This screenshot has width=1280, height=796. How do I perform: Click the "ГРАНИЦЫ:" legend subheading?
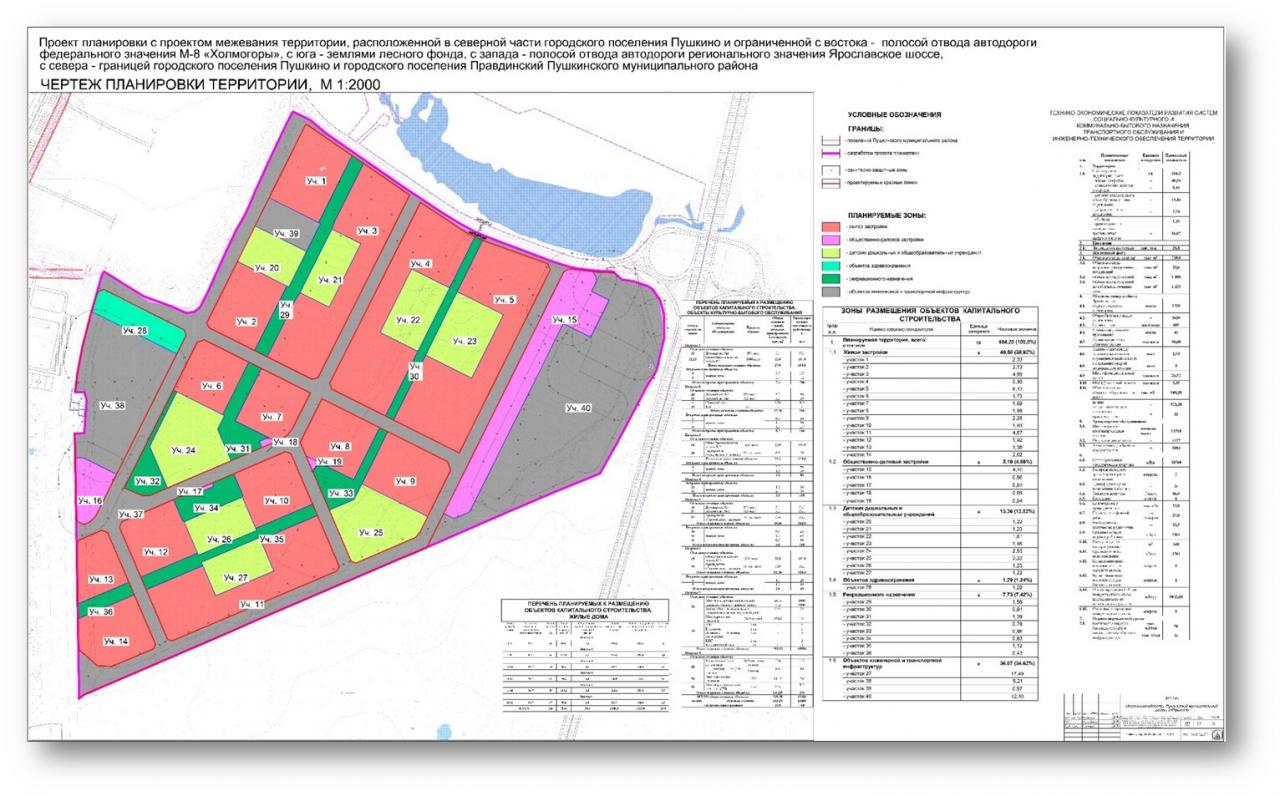(866, 129)
